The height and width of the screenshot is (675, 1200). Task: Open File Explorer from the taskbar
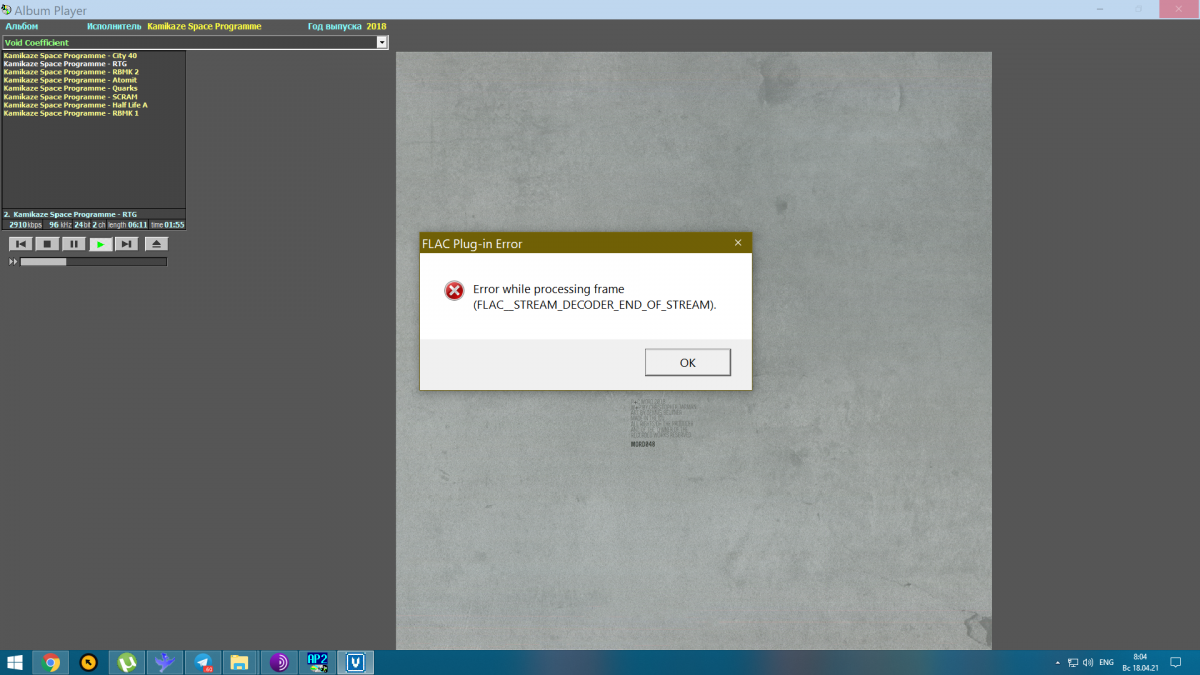[240, 662]
